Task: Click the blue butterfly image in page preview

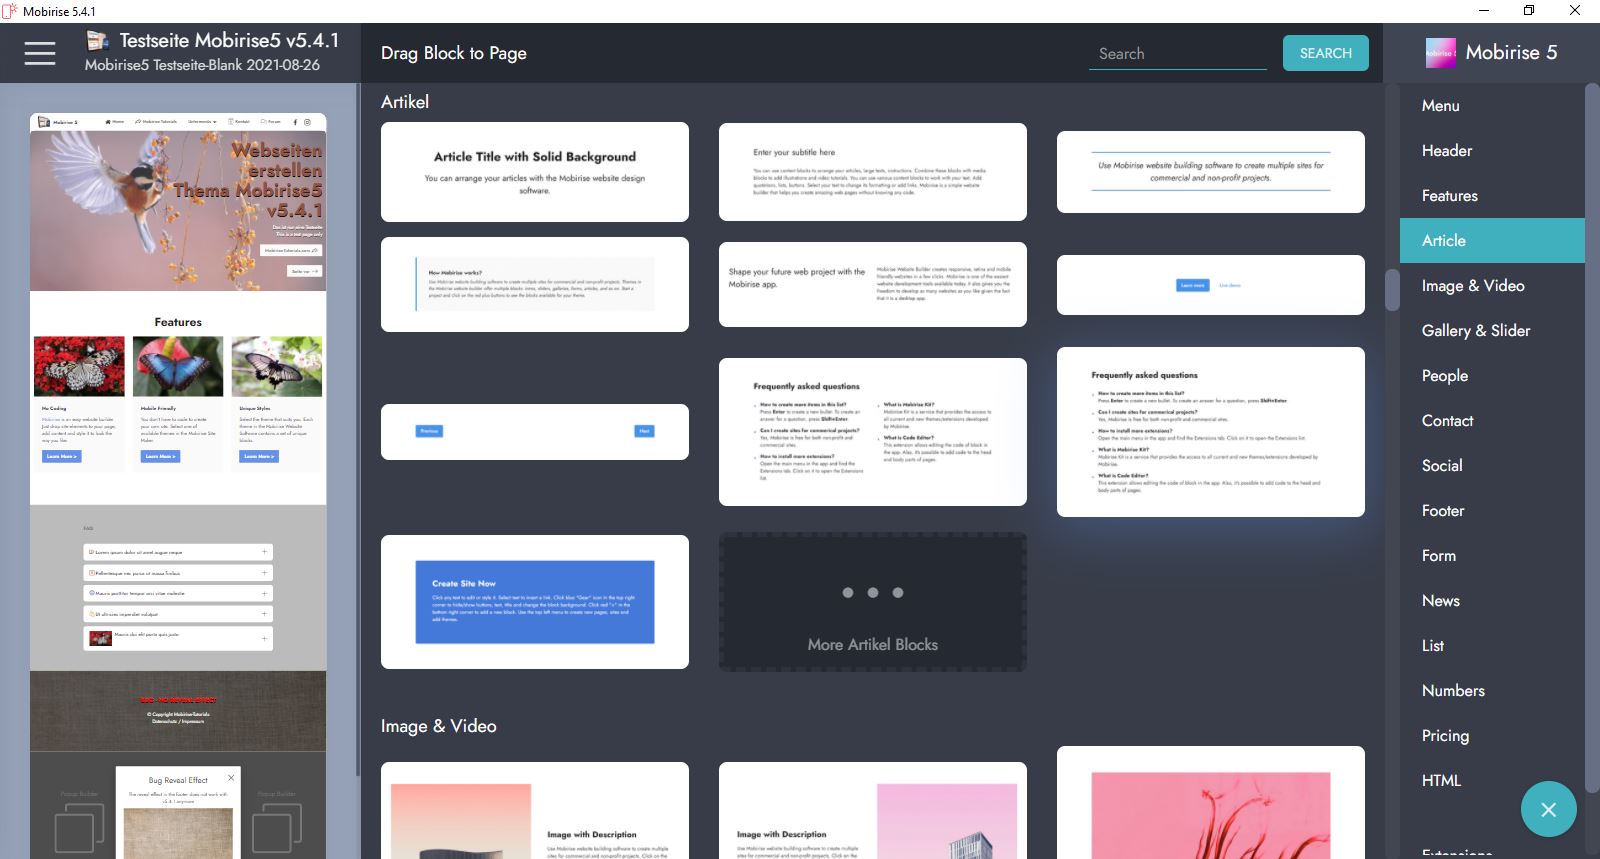Action: coord(178,366)
